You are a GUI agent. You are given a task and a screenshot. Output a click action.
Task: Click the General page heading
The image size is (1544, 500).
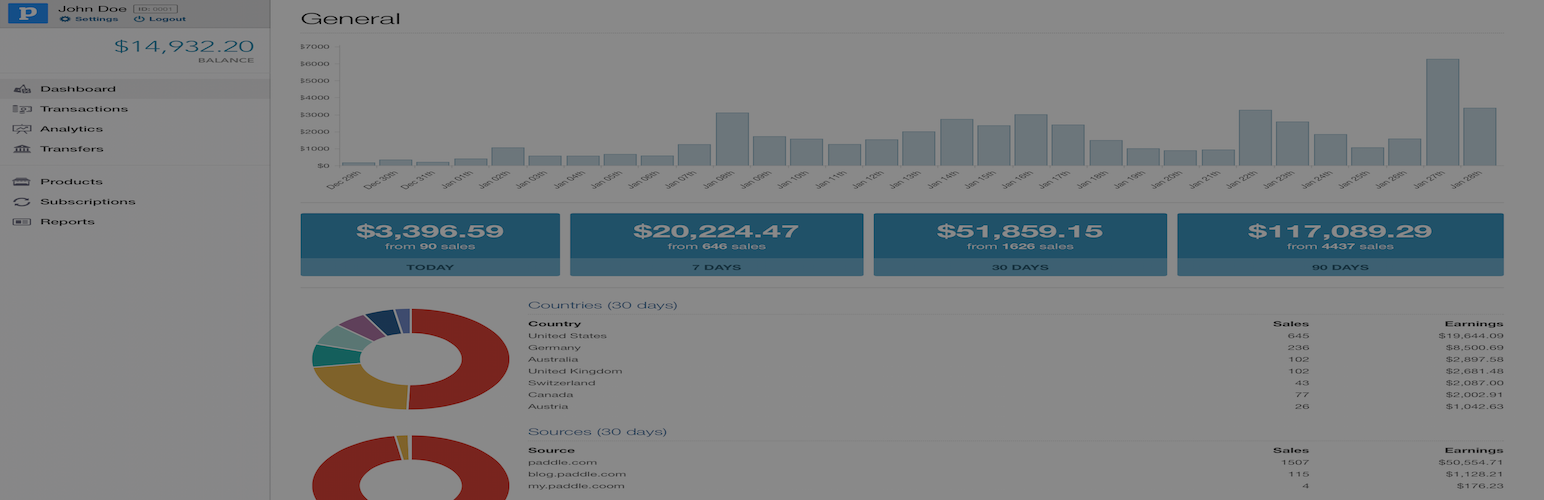click(350, 19)
